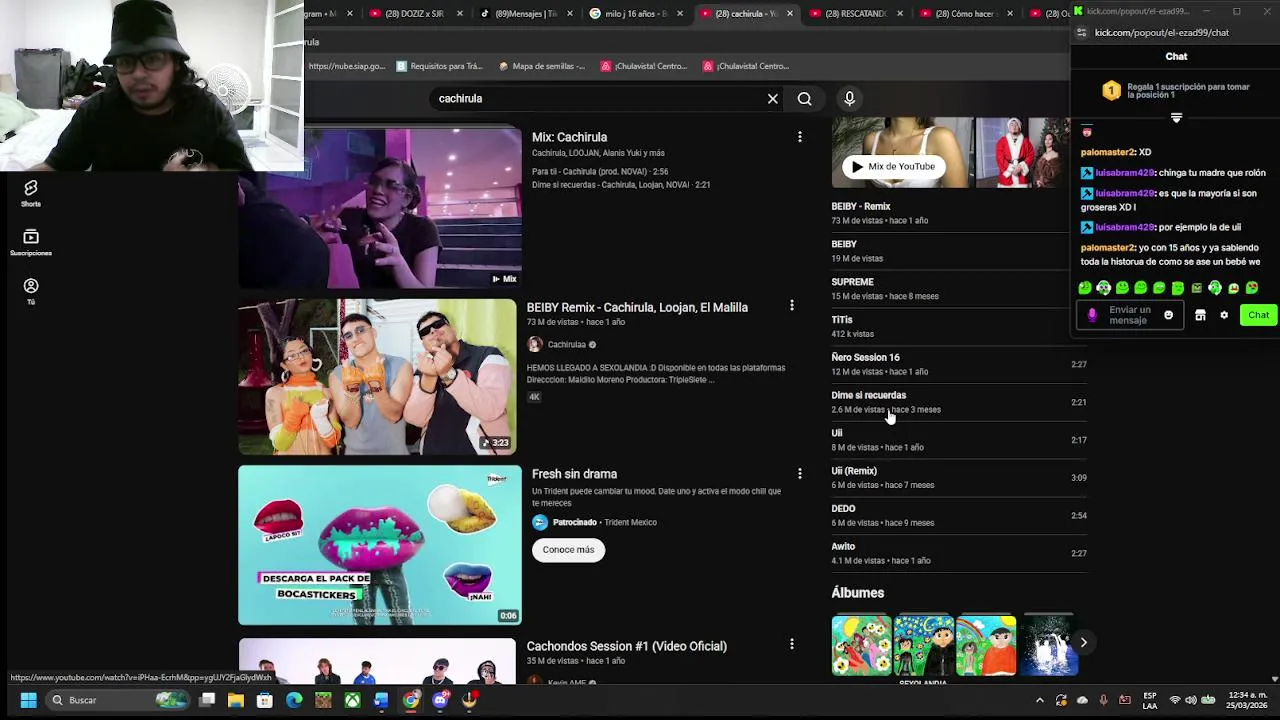Close the active cachirula browser tab
Image resolution: width=1280 pixels, height=720 pixels.
789,13
